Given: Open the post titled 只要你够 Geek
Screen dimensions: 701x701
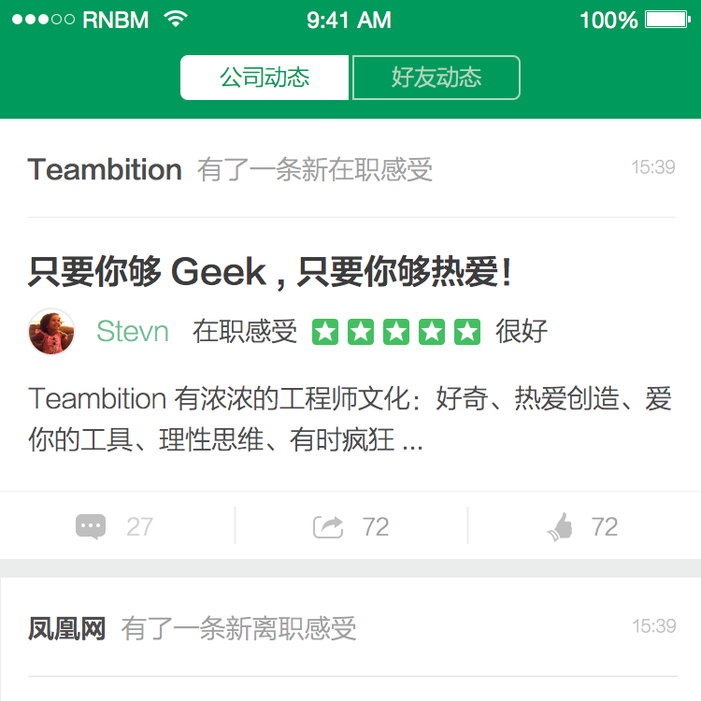Looking at the screenshot, I should click(270, 272).
